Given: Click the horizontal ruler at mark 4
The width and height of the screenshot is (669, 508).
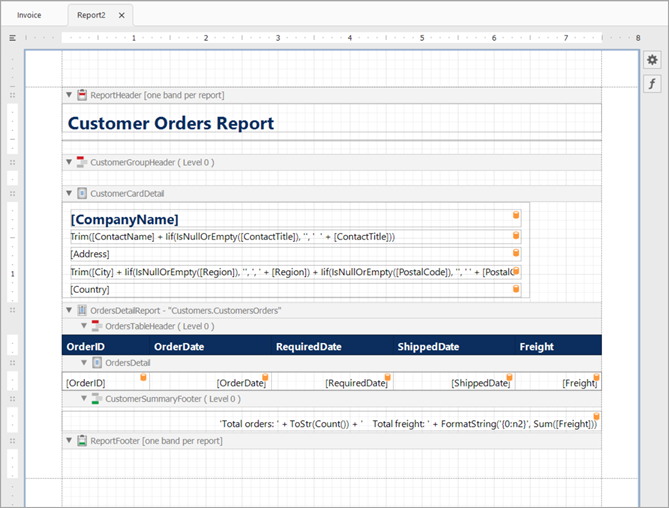Looking at the screenshot, I should (350, 38).
